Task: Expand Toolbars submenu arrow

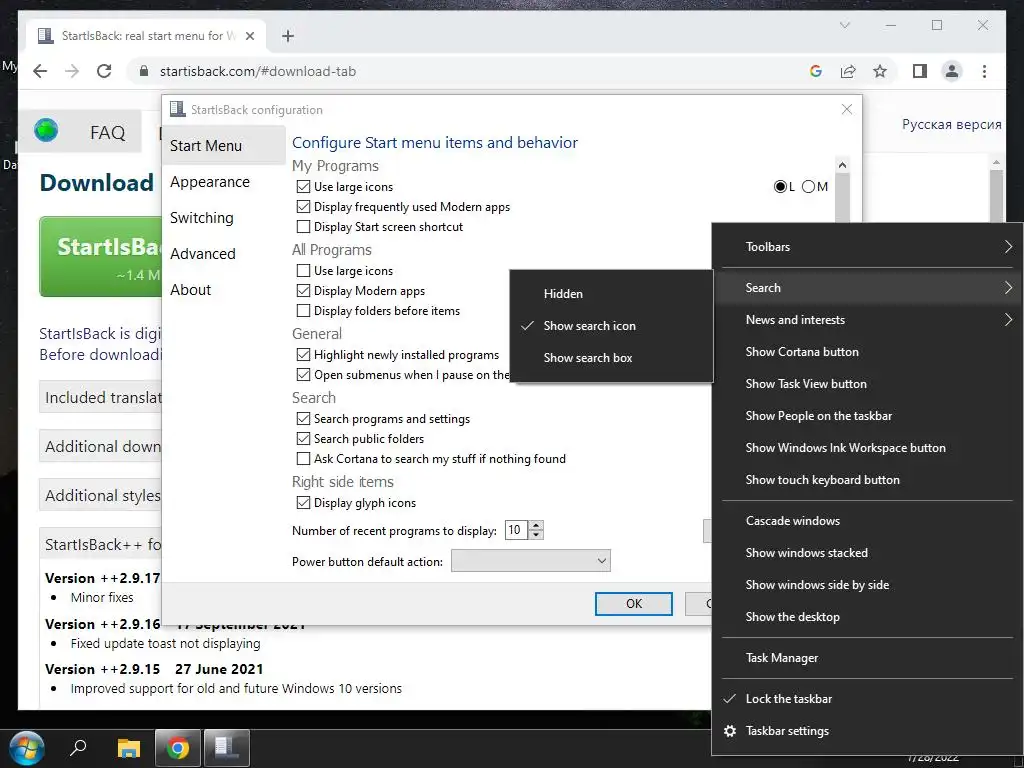Action: point(1008,247)
